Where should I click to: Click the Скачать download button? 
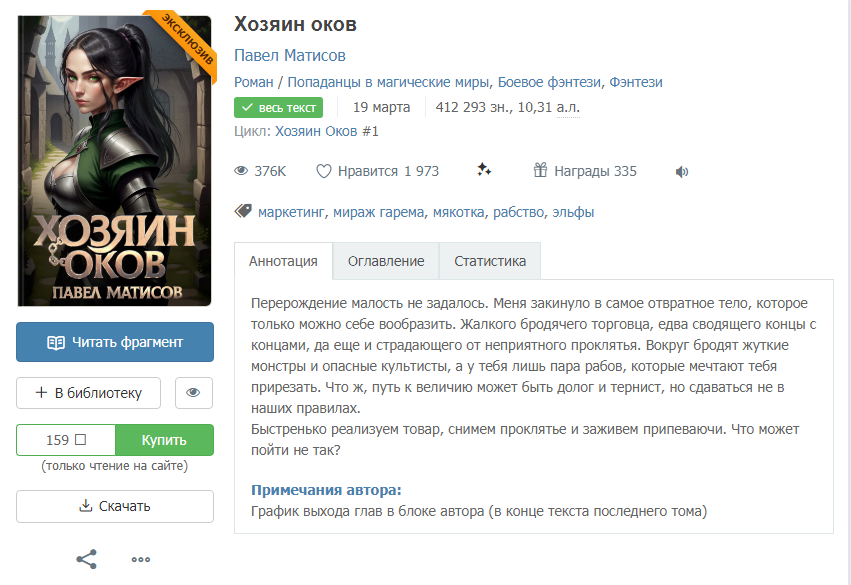tap(115, 506)
